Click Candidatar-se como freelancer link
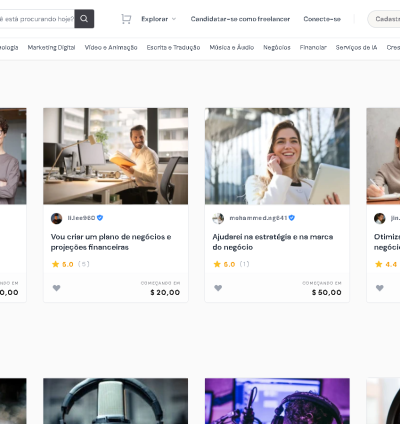 [x=240, y=19]
